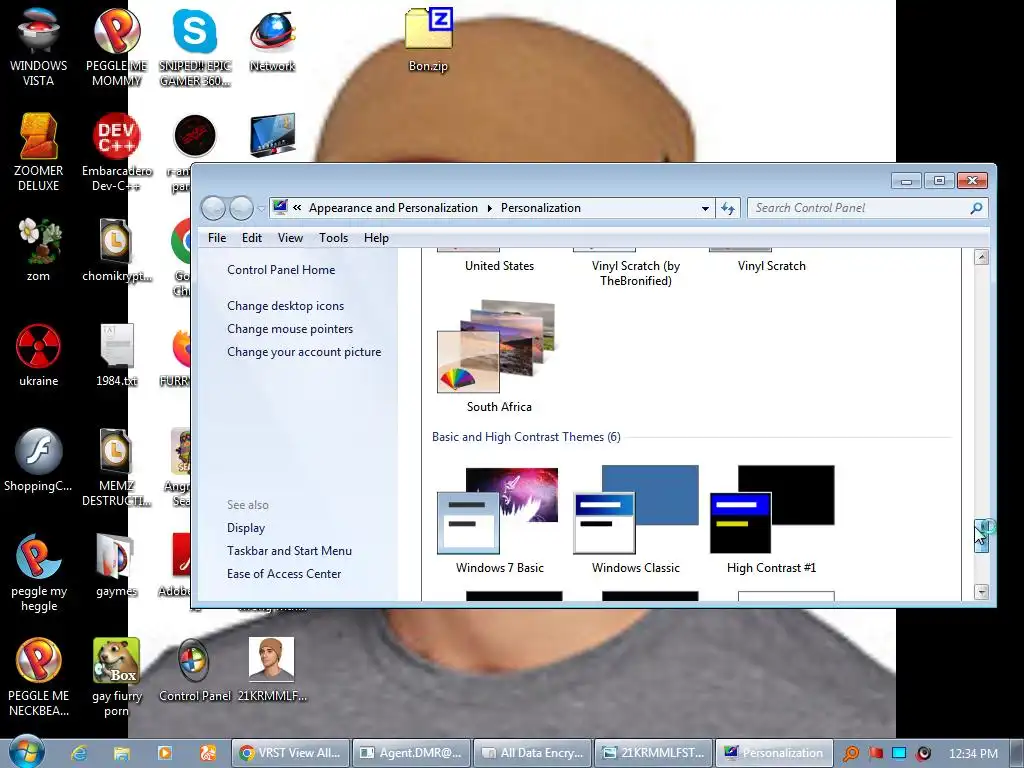The image size is (1024, 768).
Task: Open the Control Panel desktop icon
Action: [195, 670]
